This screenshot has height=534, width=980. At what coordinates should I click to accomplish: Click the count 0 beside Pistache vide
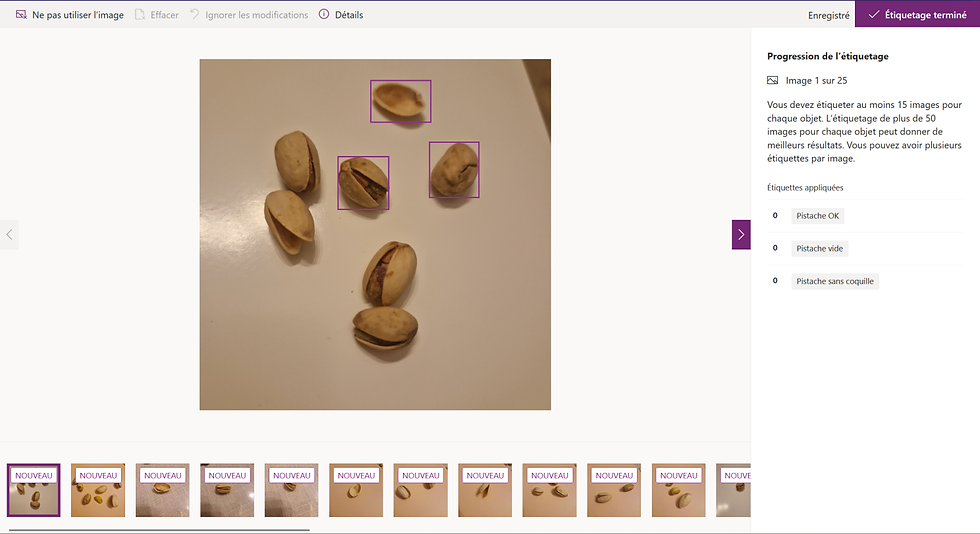point(775,248)
